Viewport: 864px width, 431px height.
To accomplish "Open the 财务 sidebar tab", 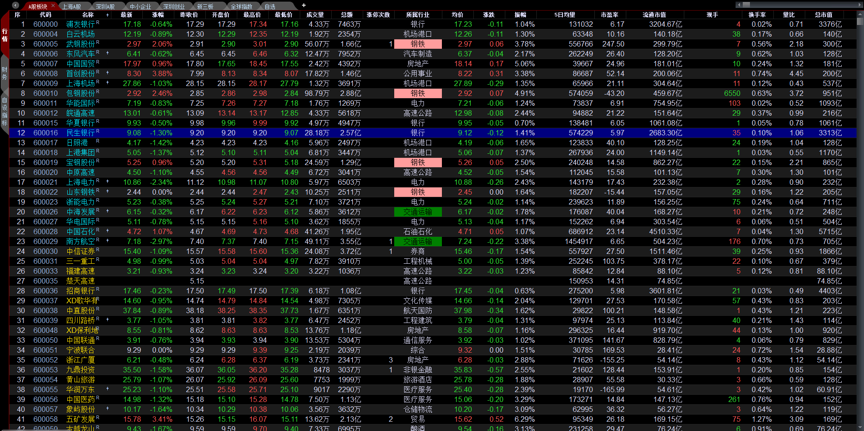I will point(4,72).
